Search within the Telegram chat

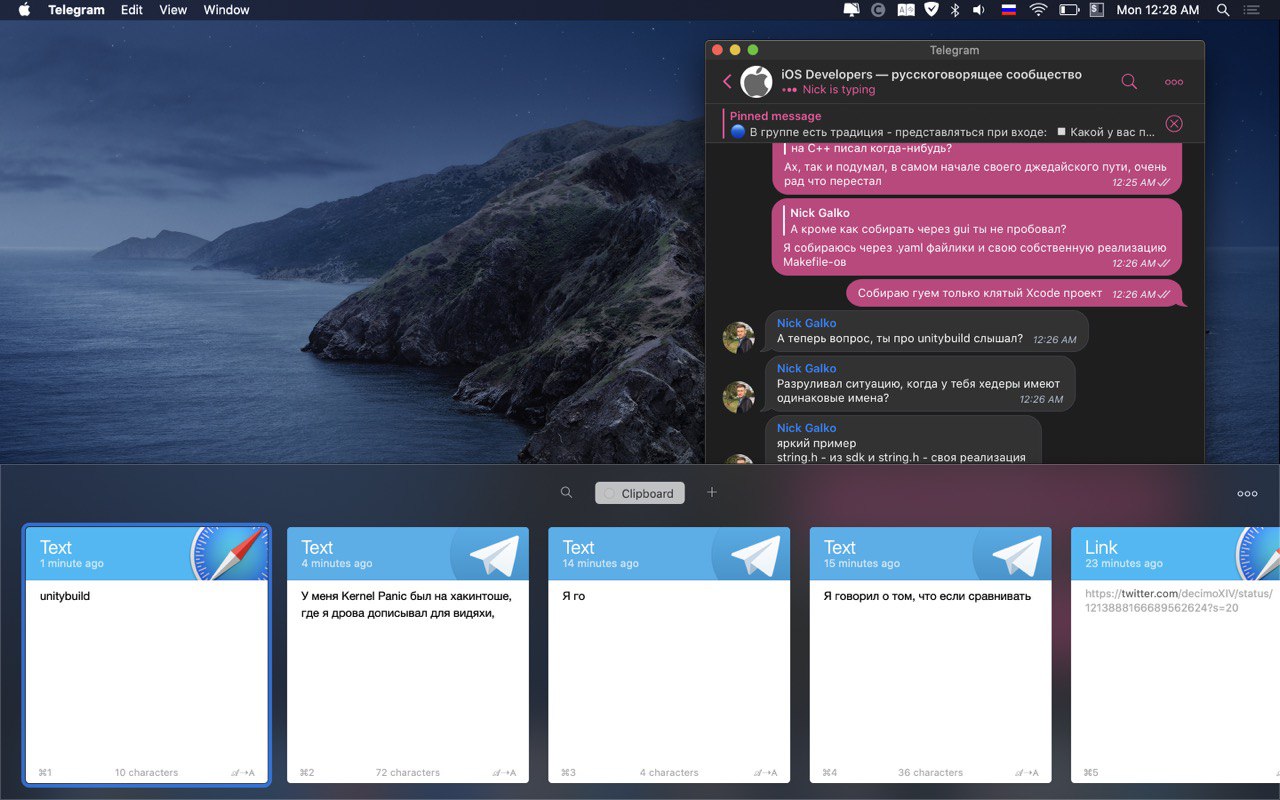coord(1129,82)
